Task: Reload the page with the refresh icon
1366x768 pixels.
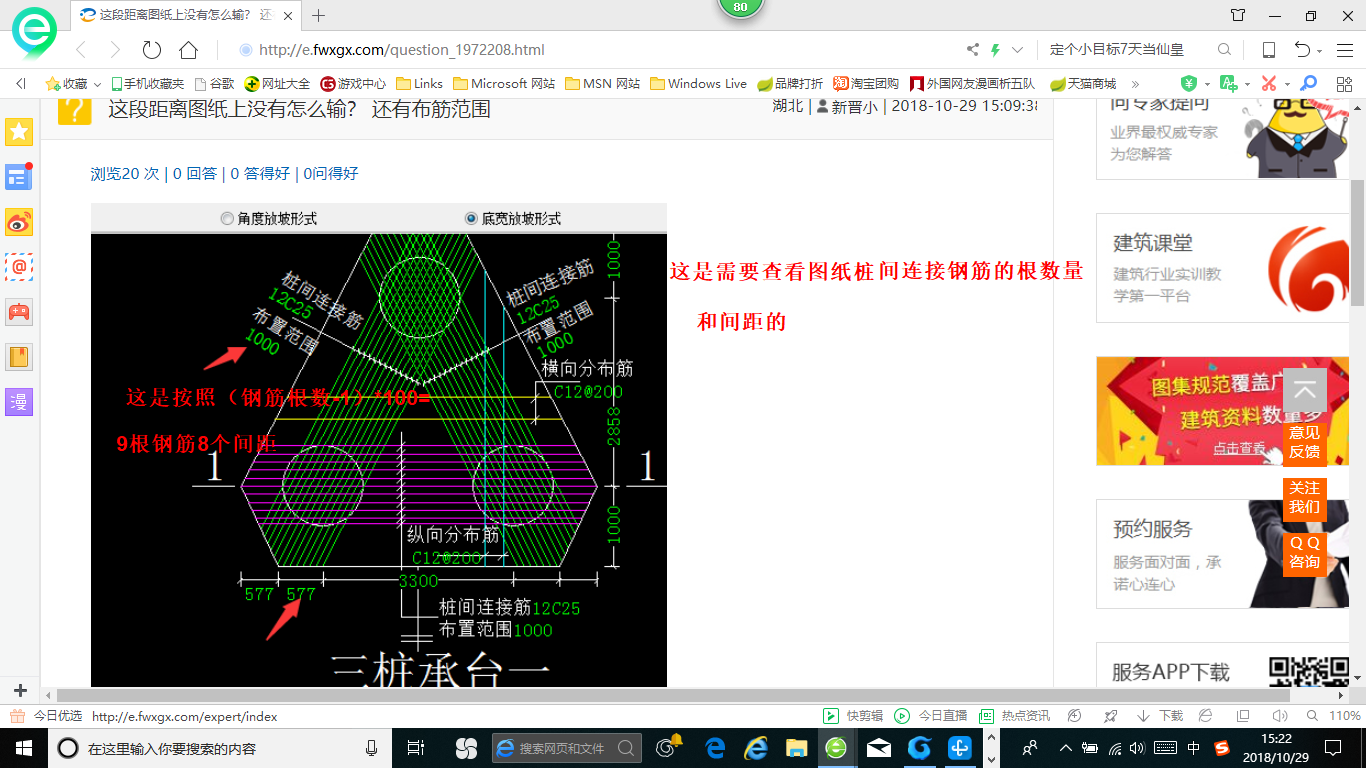Action: (152, 50)
